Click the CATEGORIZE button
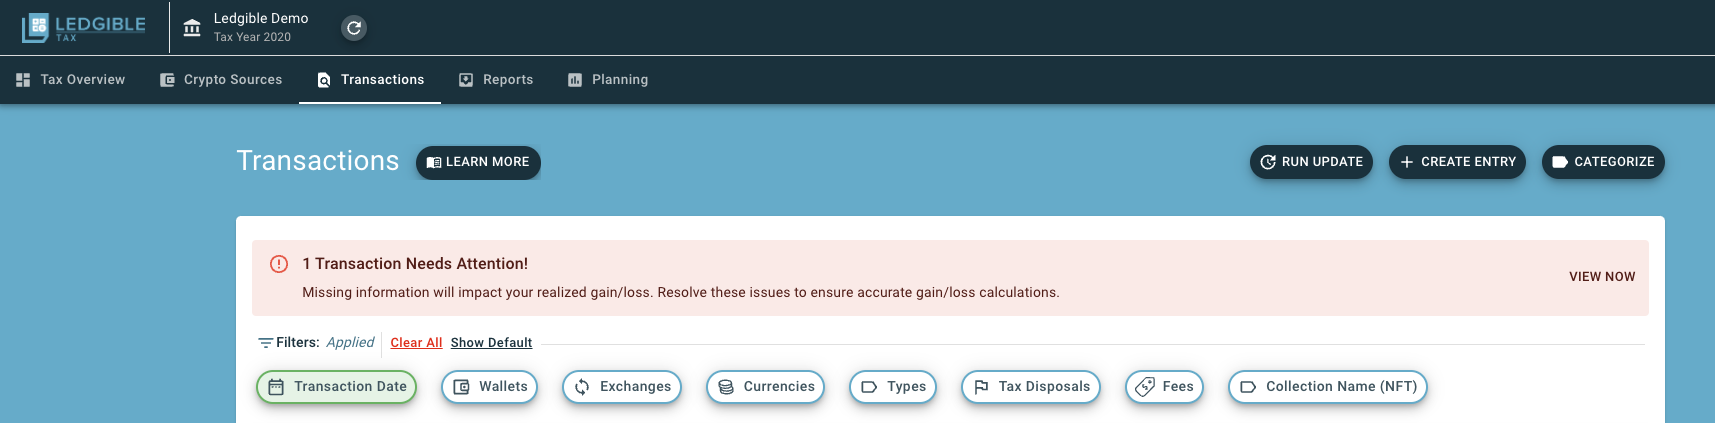Screen dimensions: 1715x423 point(1603,162)
